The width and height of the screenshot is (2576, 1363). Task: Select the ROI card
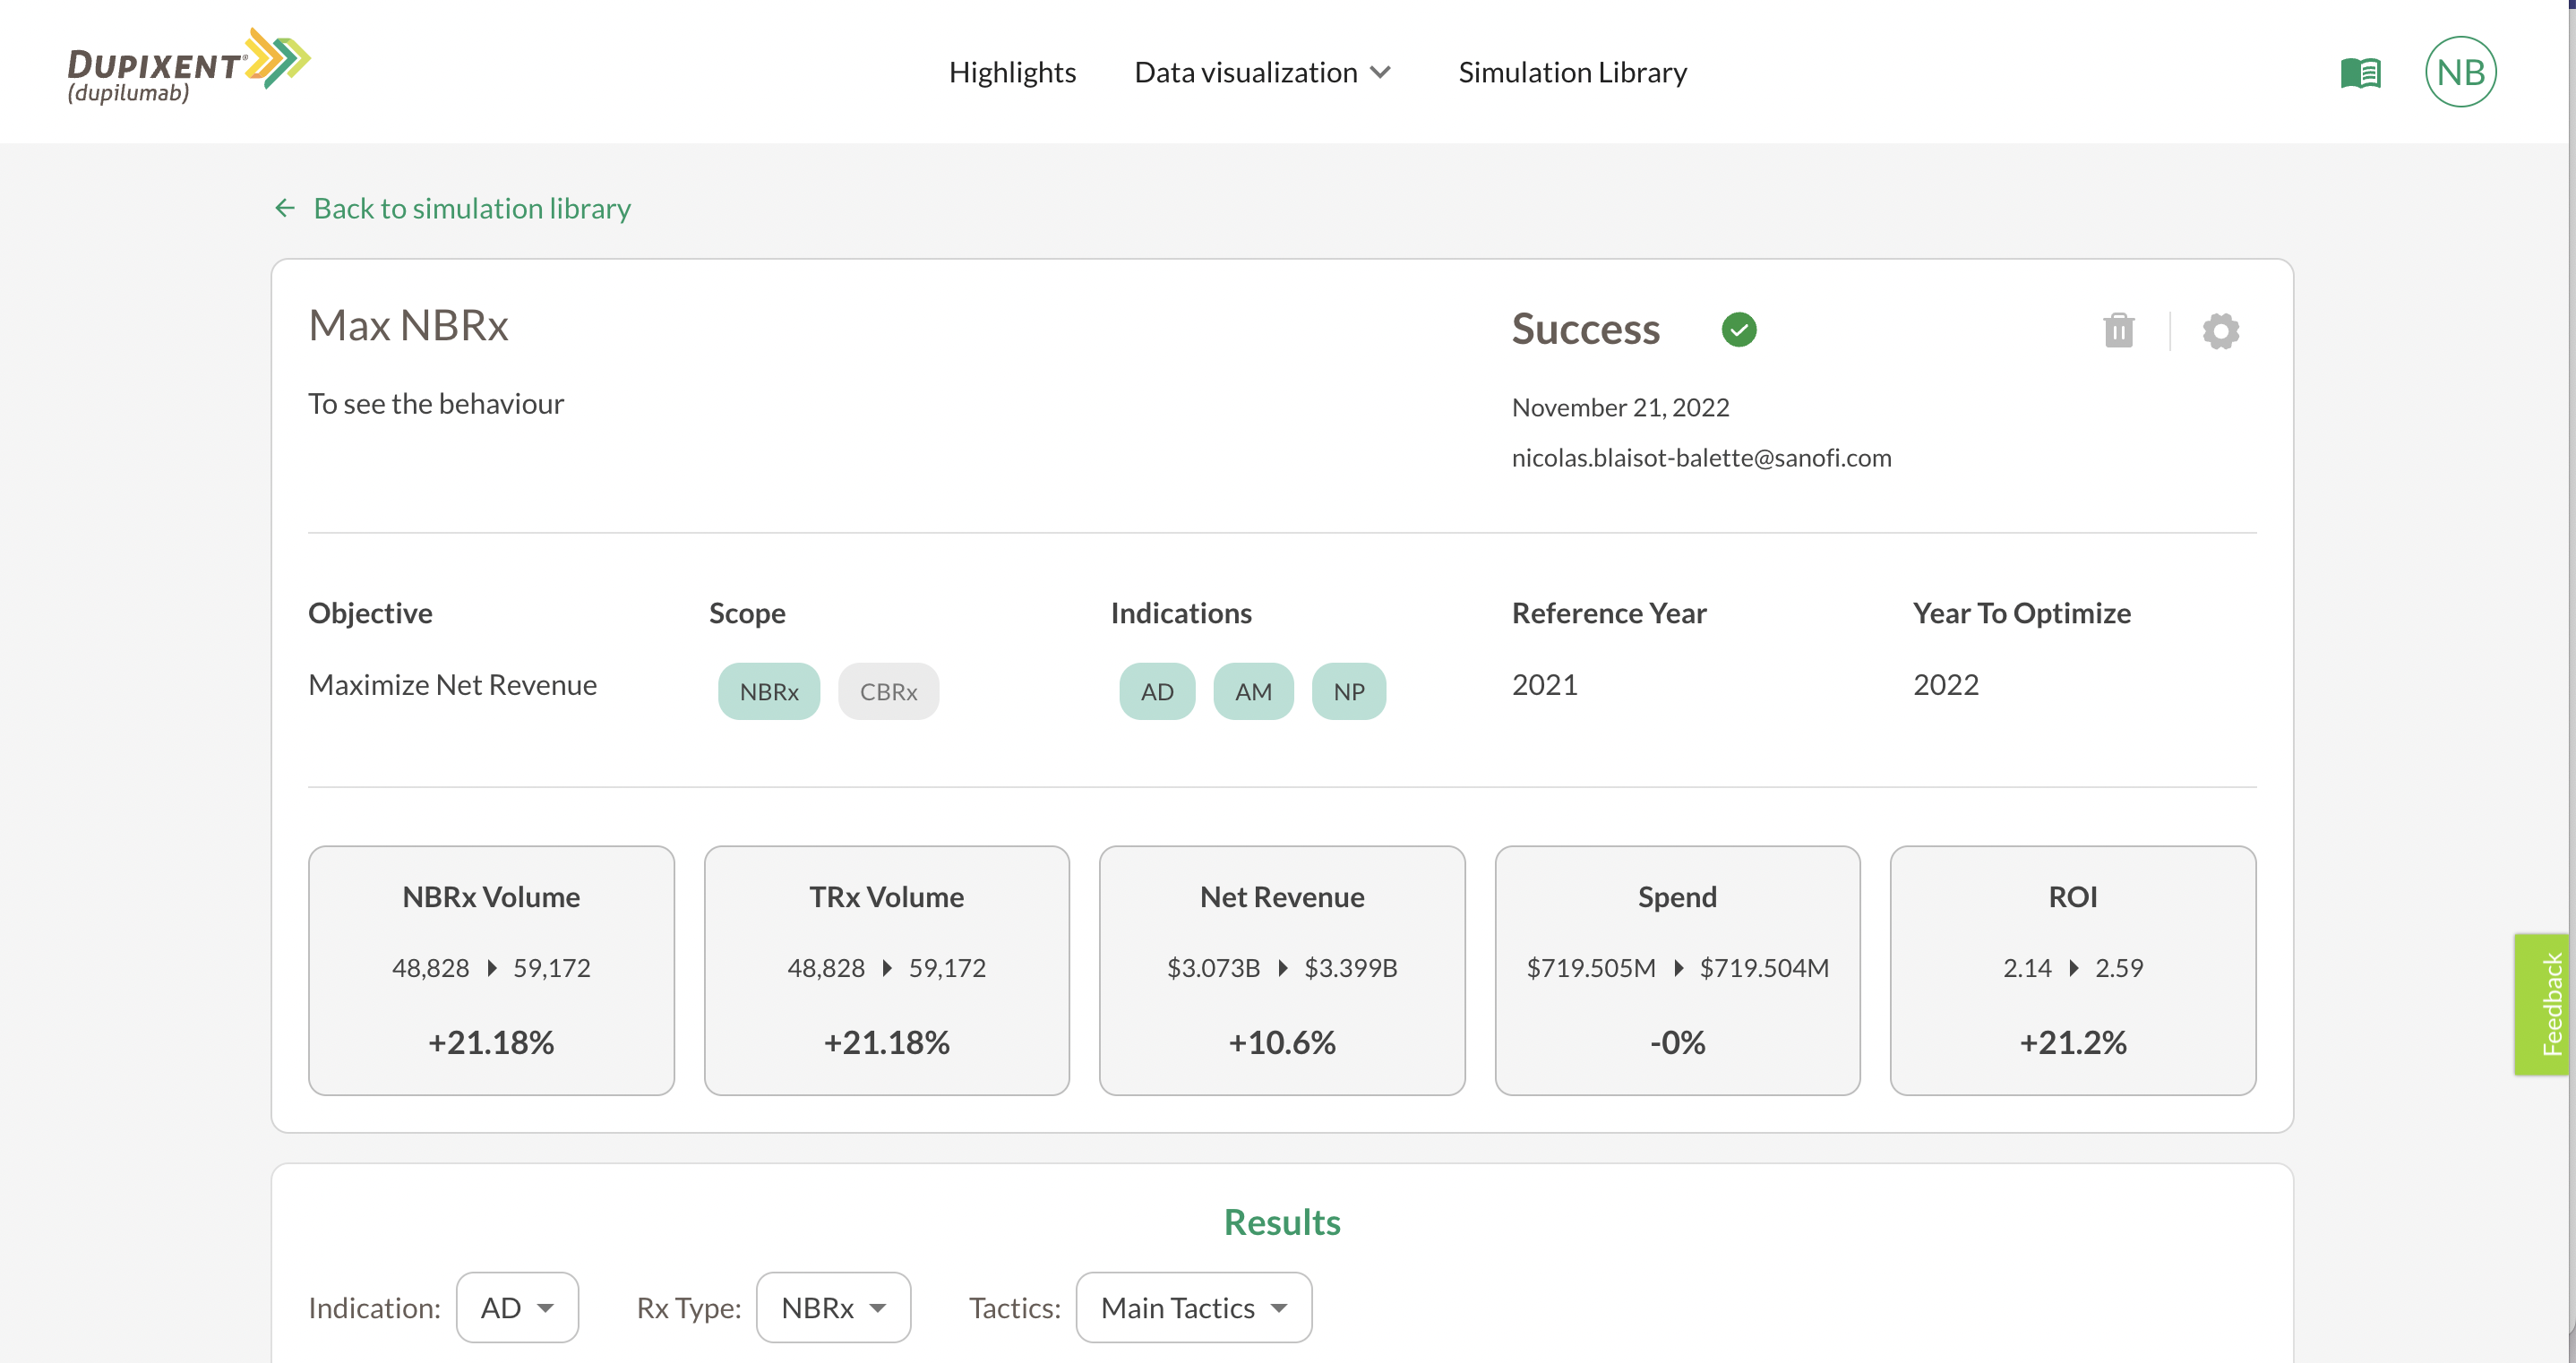(x=2073, y=970)
